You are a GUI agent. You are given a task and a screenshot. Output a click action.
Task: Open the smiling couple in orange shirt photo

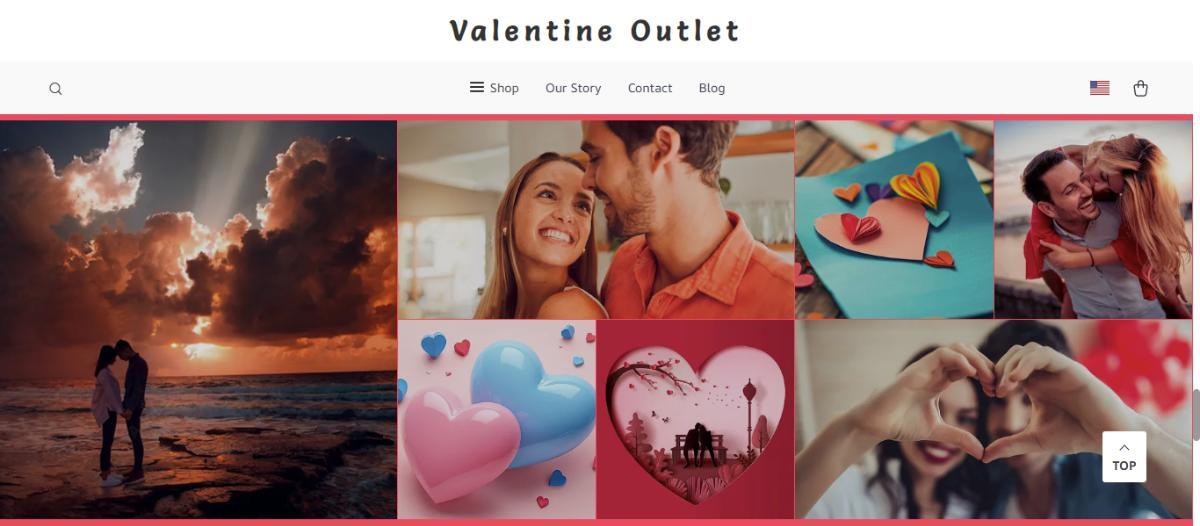596,220
